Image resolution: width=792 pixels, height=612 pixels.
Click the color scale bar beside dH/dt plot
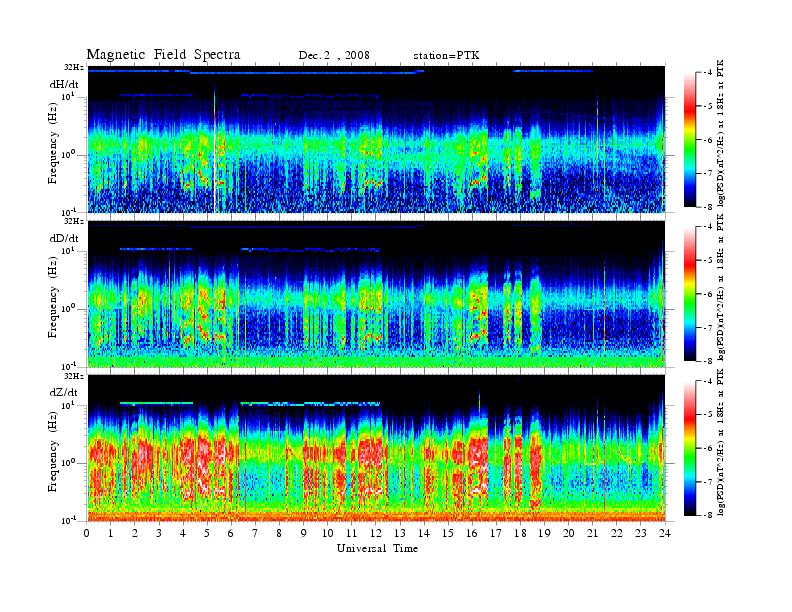[x=689, y=139]
